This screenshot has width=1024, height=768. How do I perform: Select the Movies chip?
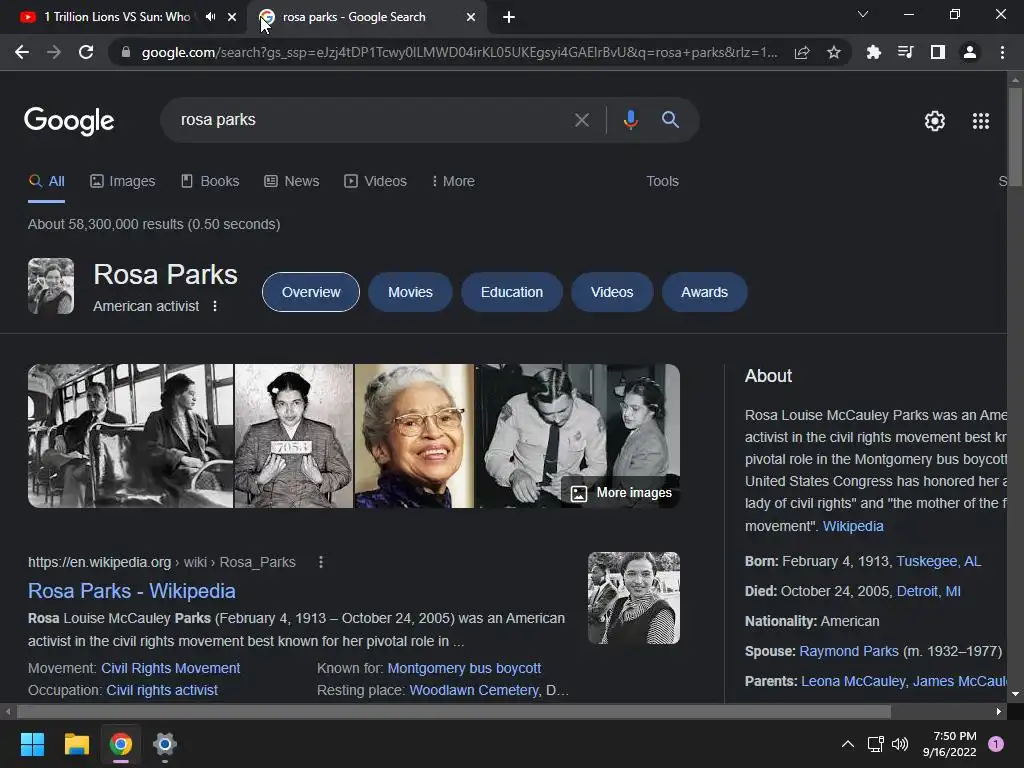coord(410,292)
